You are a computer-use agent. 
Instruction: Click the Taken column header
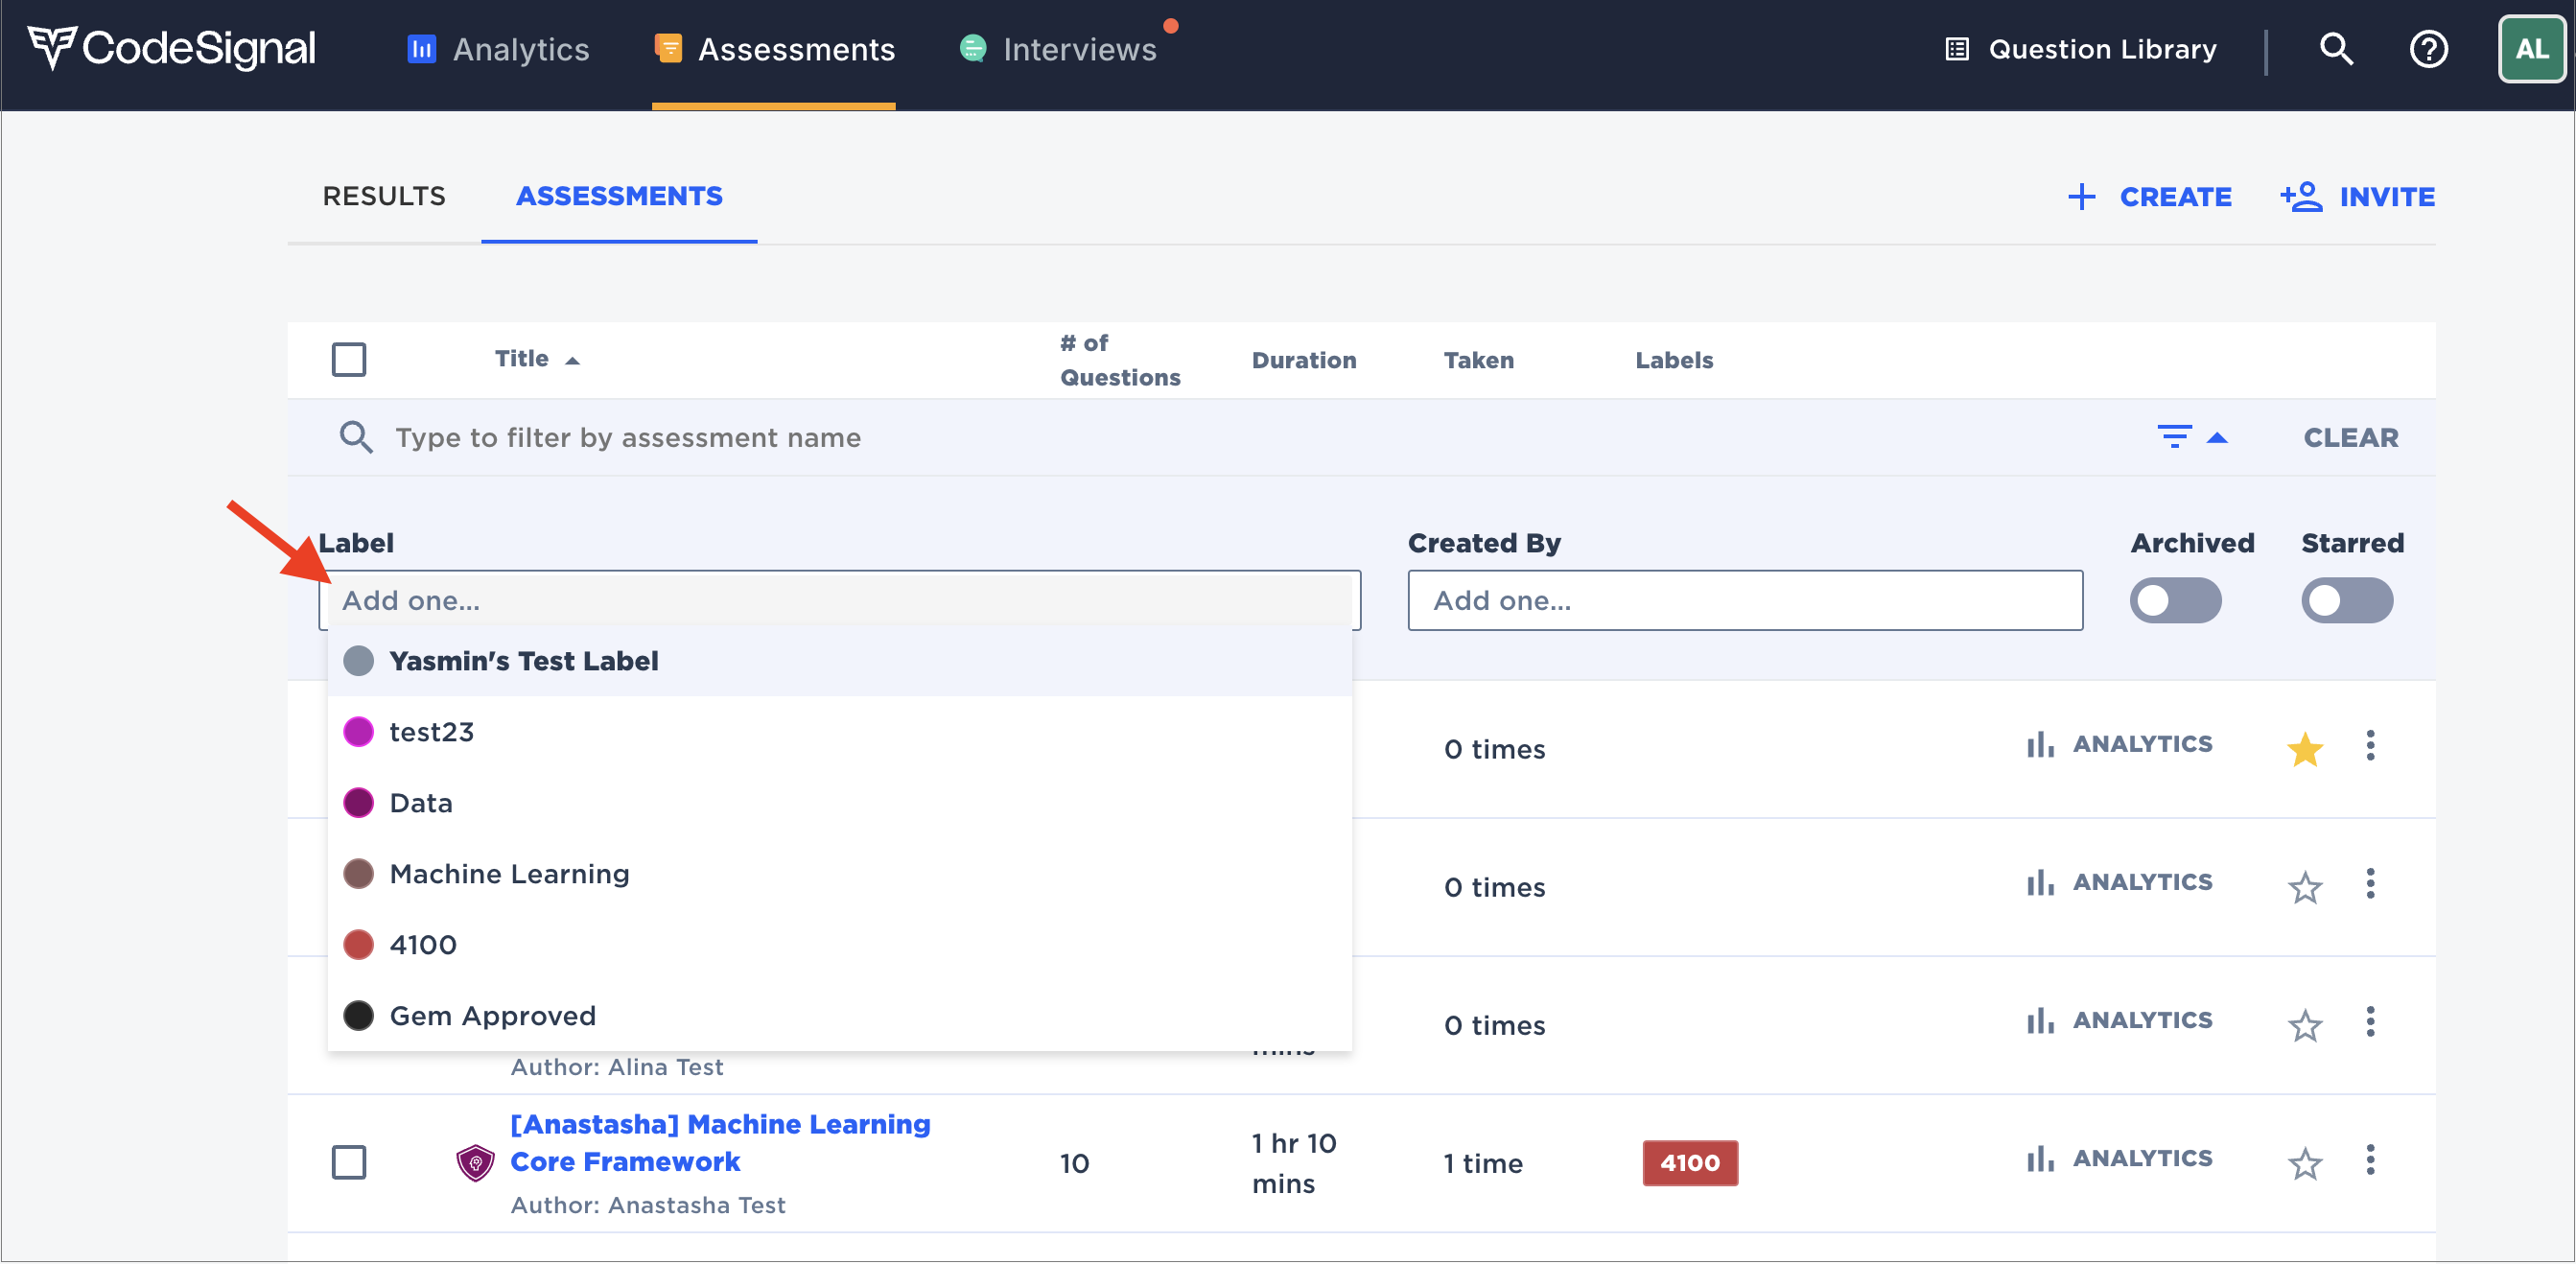1478,360
